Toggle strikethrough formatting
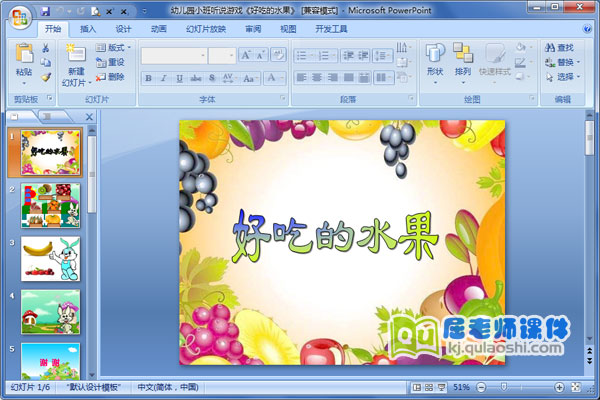 pos(196,78)
